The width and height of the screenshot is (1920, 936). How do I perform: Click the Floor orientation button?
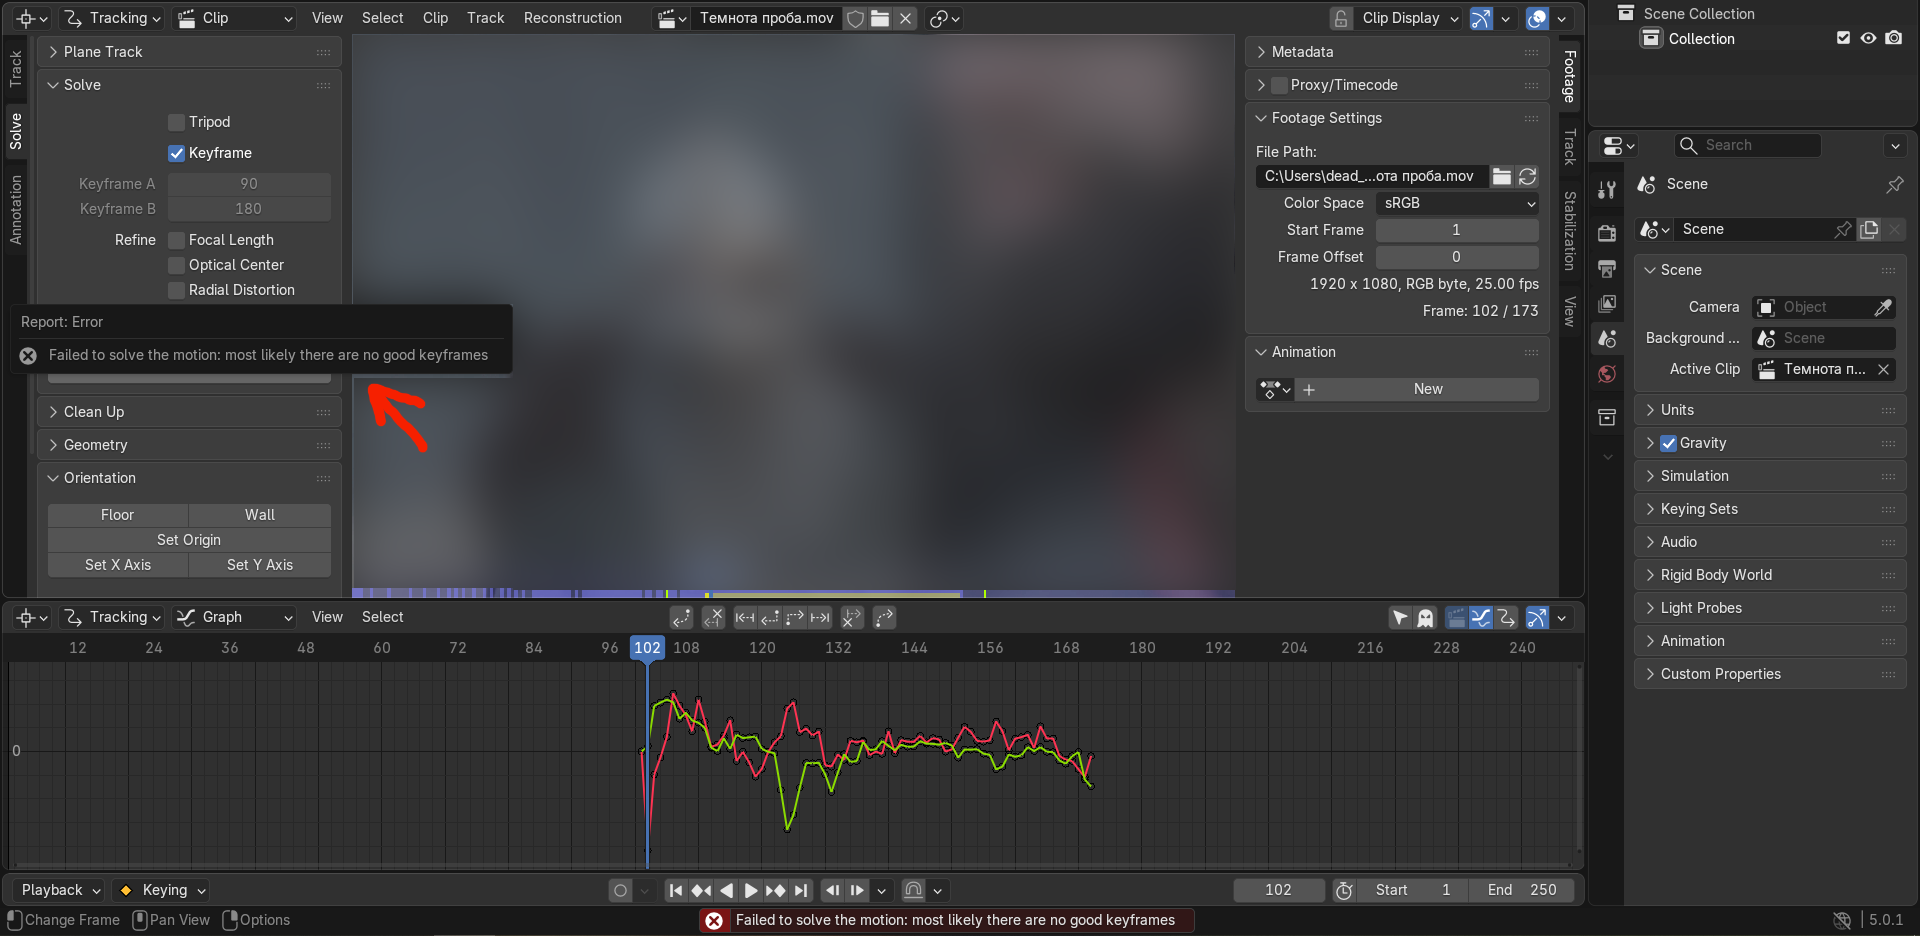click(x=118, y=515)
